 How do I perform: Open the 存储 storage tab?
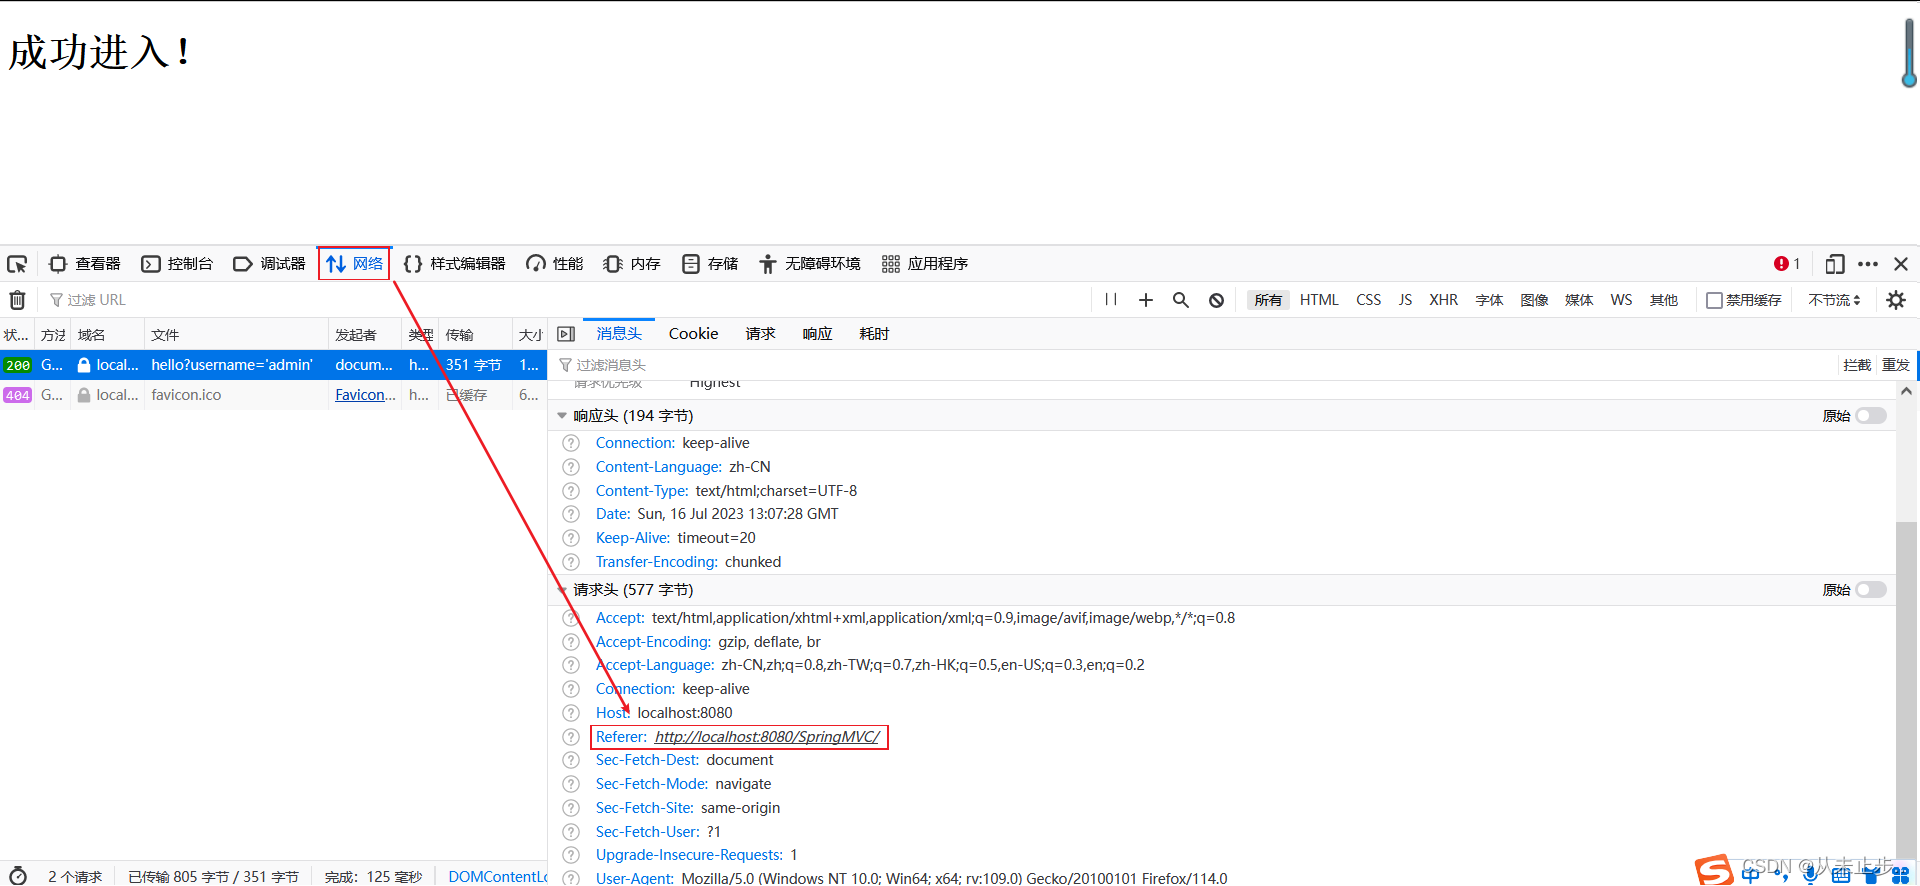710,264
